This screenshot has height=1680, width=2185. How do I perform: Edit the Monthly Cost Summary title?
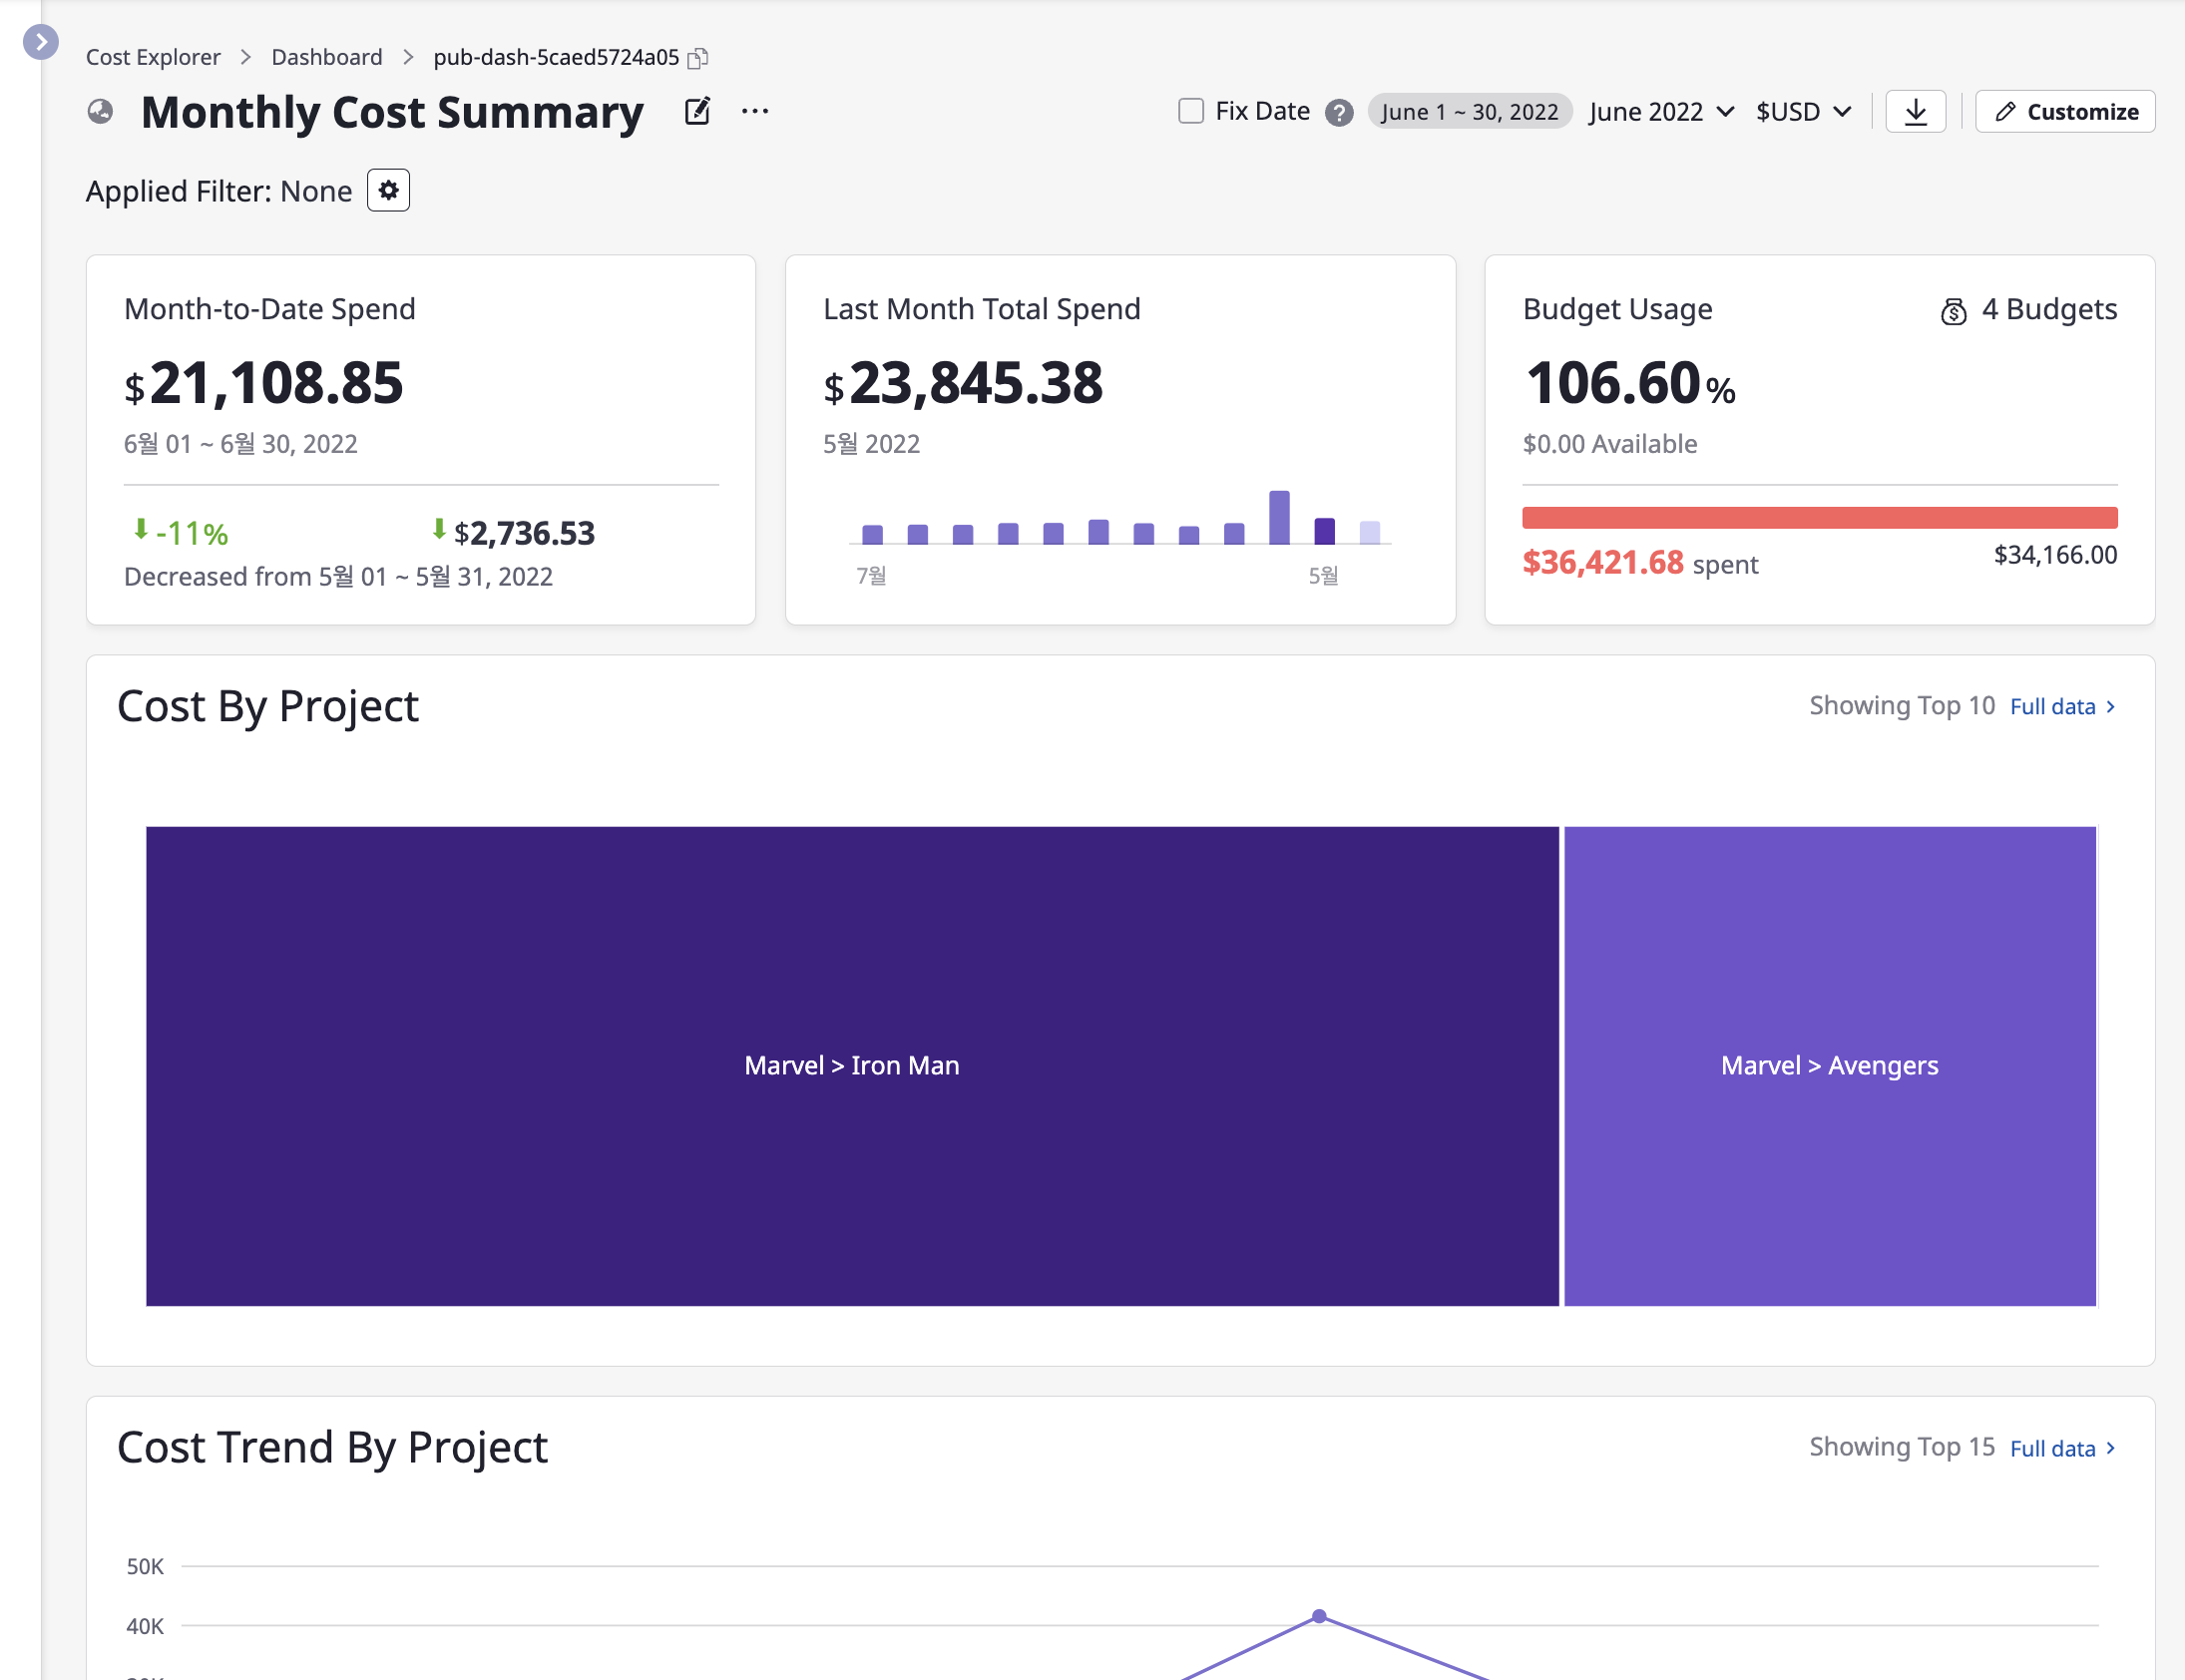(697, 111)
